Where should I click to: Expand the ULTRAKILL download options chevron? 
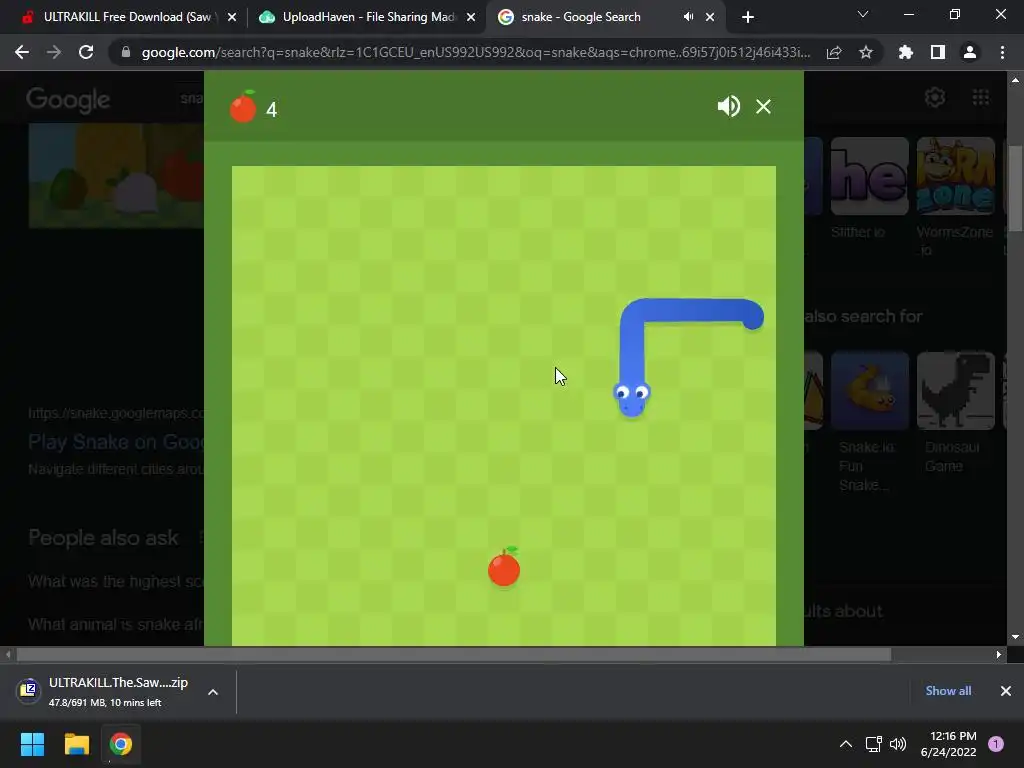(x=213, y=692)
